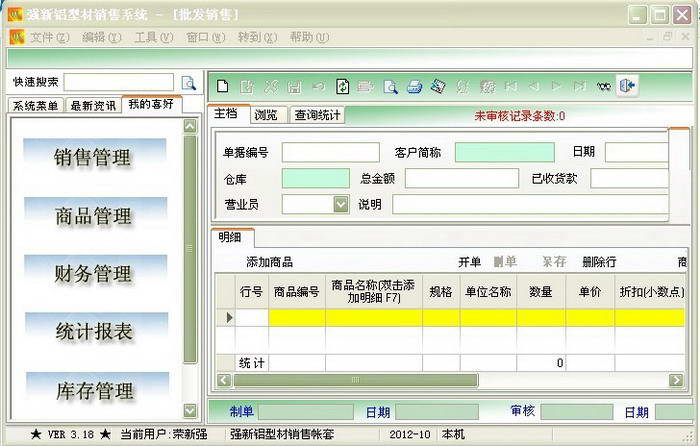The image size is (700, 446).
Task: Open the 帮助 menu
Action: click(309, 38)
